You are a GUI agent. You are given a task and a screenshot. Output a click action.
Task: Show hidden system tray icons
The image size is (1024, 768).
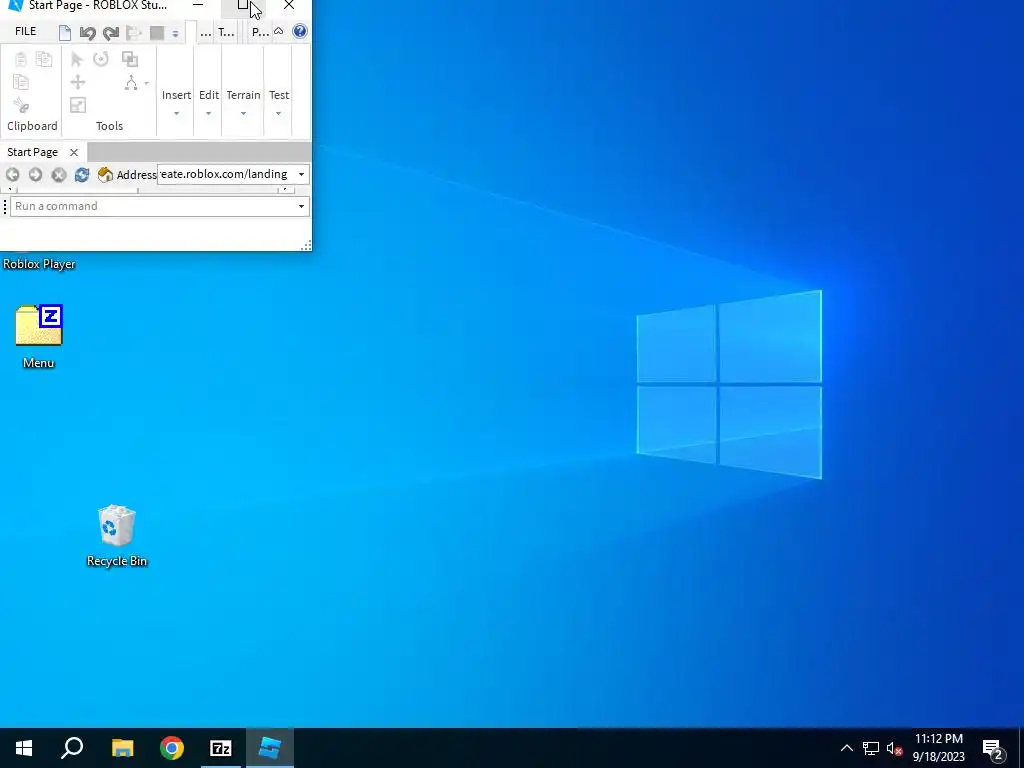tap(846, 748)
